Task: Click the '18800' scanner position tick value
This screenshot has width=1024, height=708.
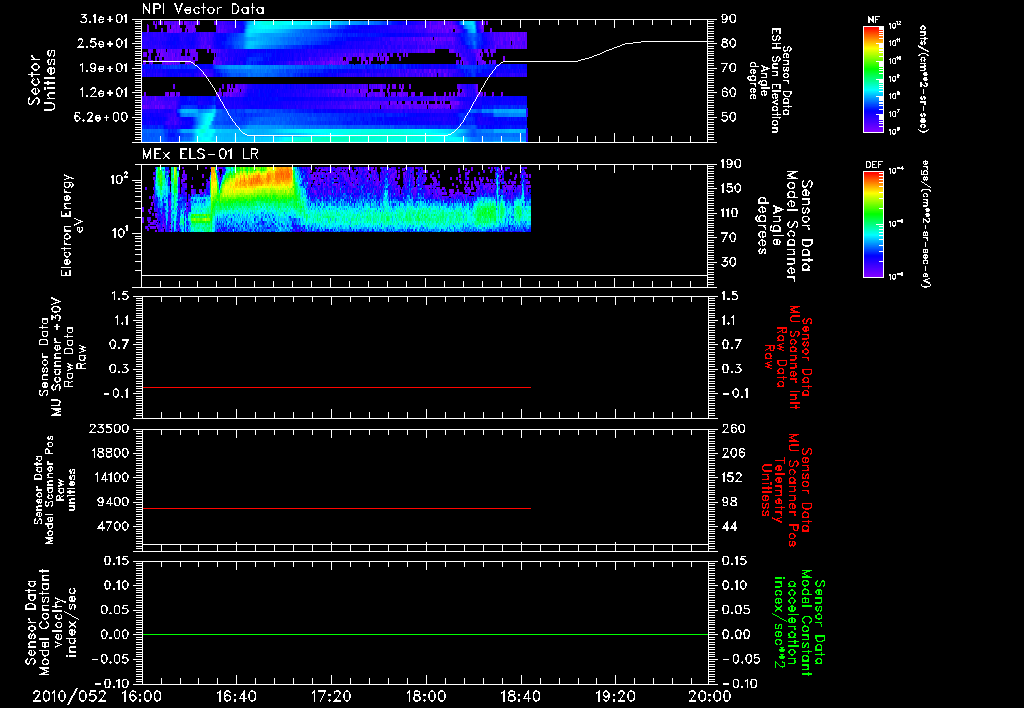Action: click(108, 453)
